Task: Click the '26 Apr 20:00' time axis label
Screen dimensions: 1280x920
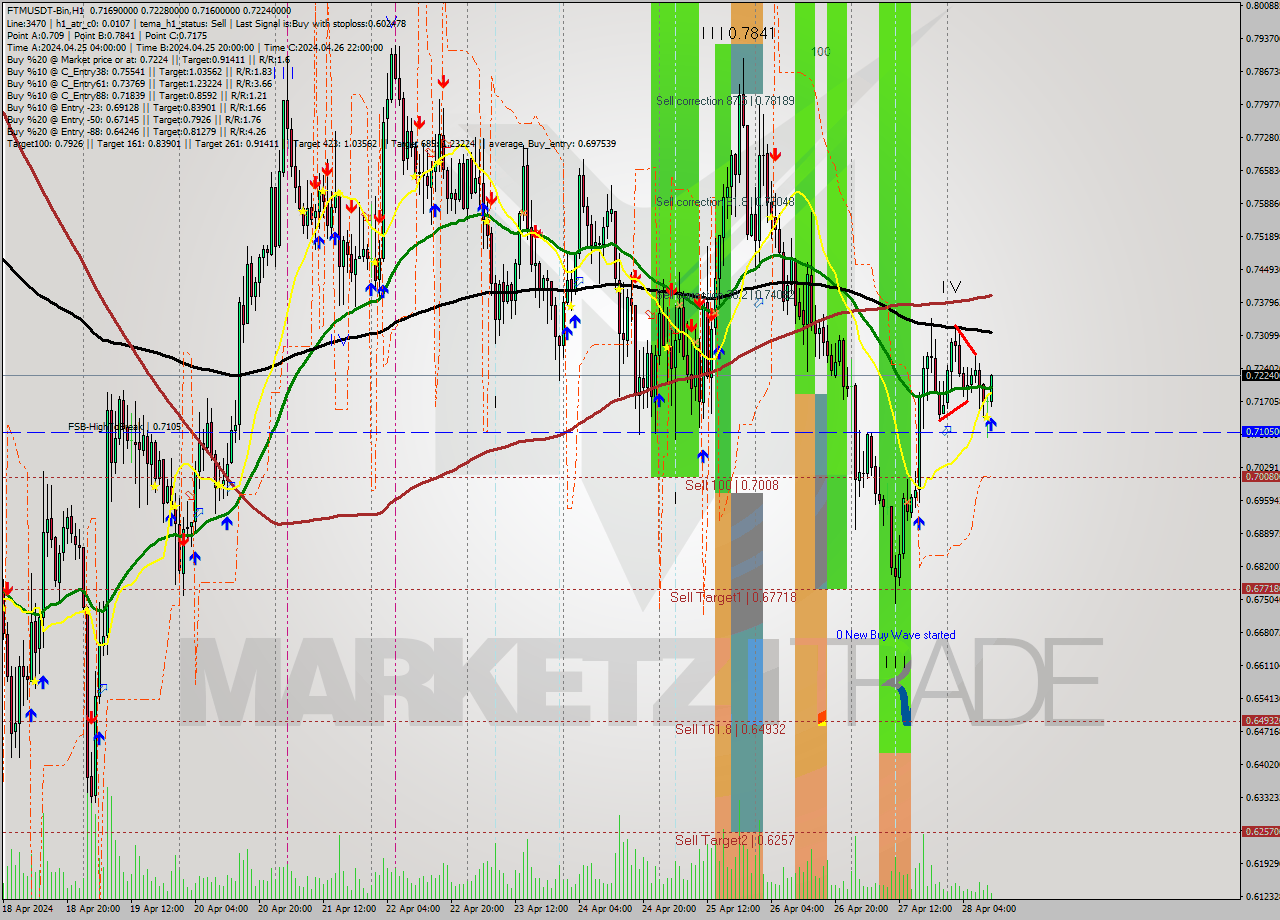Action: (861, 909)
